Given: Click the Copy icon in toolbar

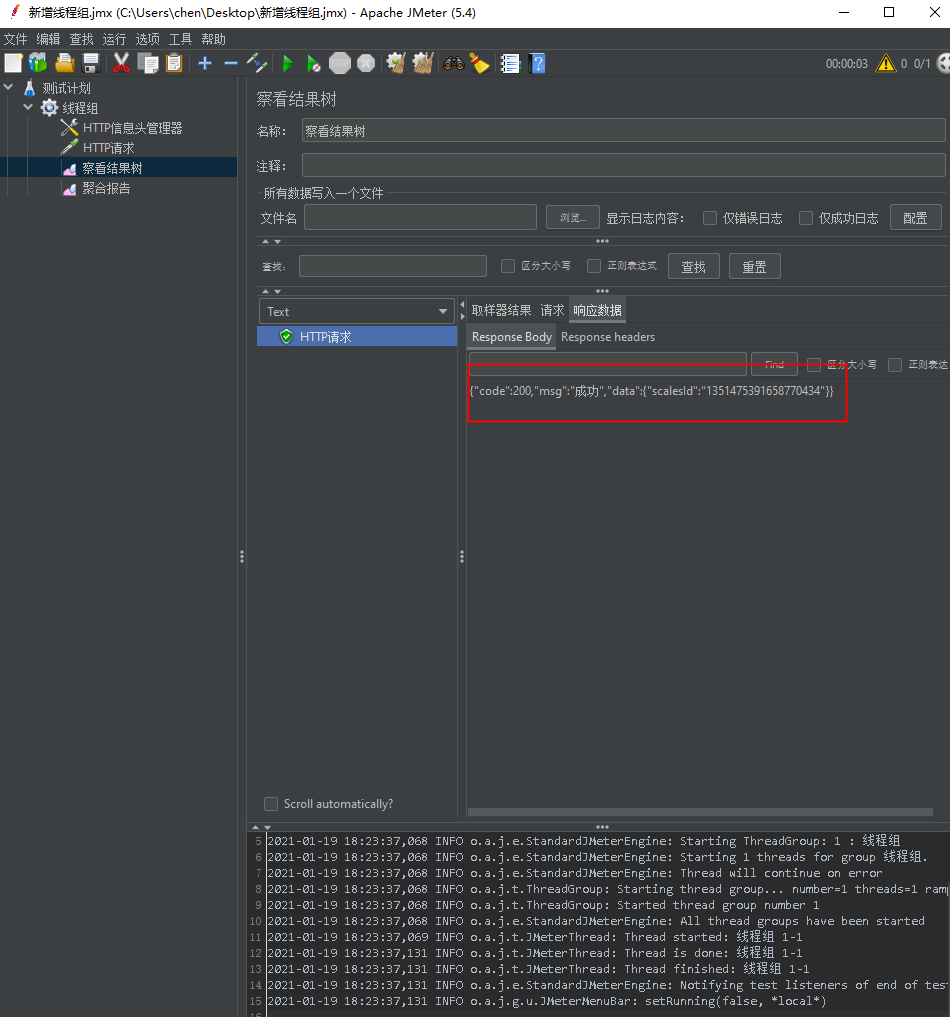Looking at the screenshot, I should [x=148, y=64].
